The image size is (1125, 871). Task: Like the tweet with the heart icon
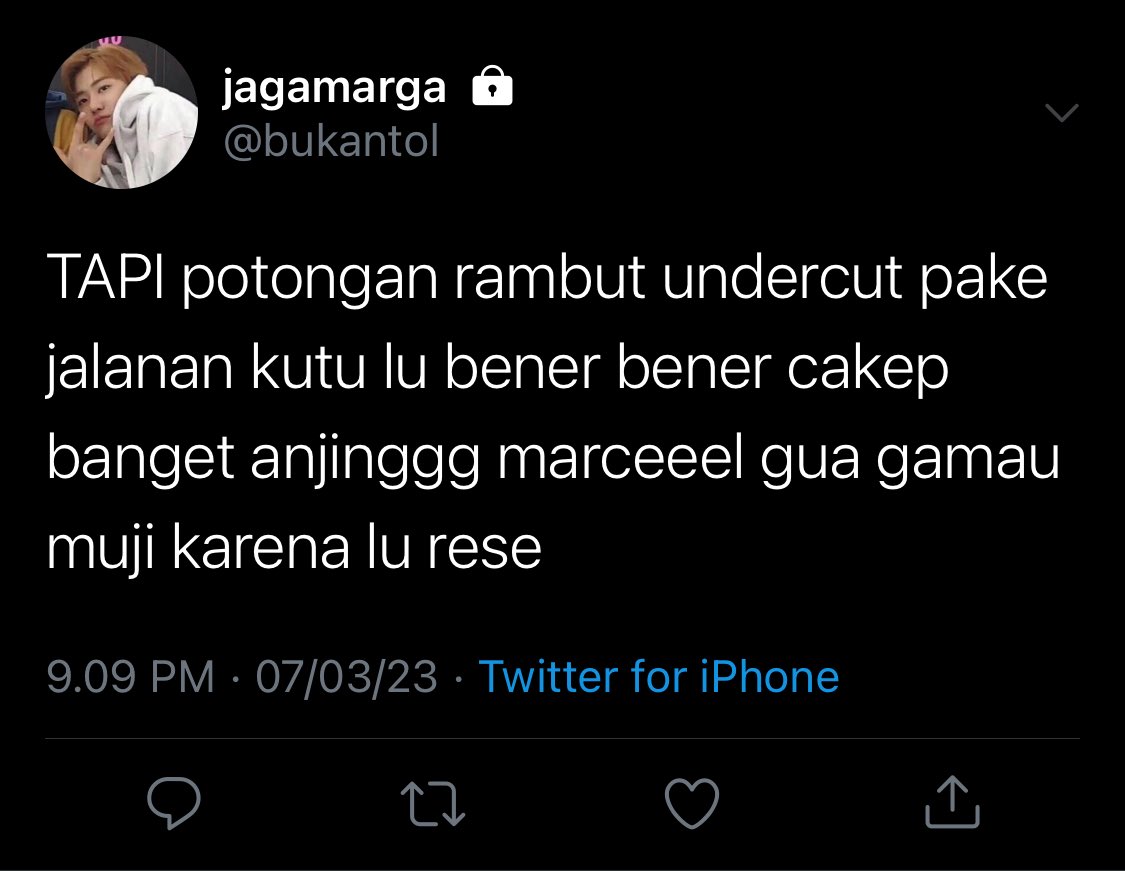[x=692, y=804]
